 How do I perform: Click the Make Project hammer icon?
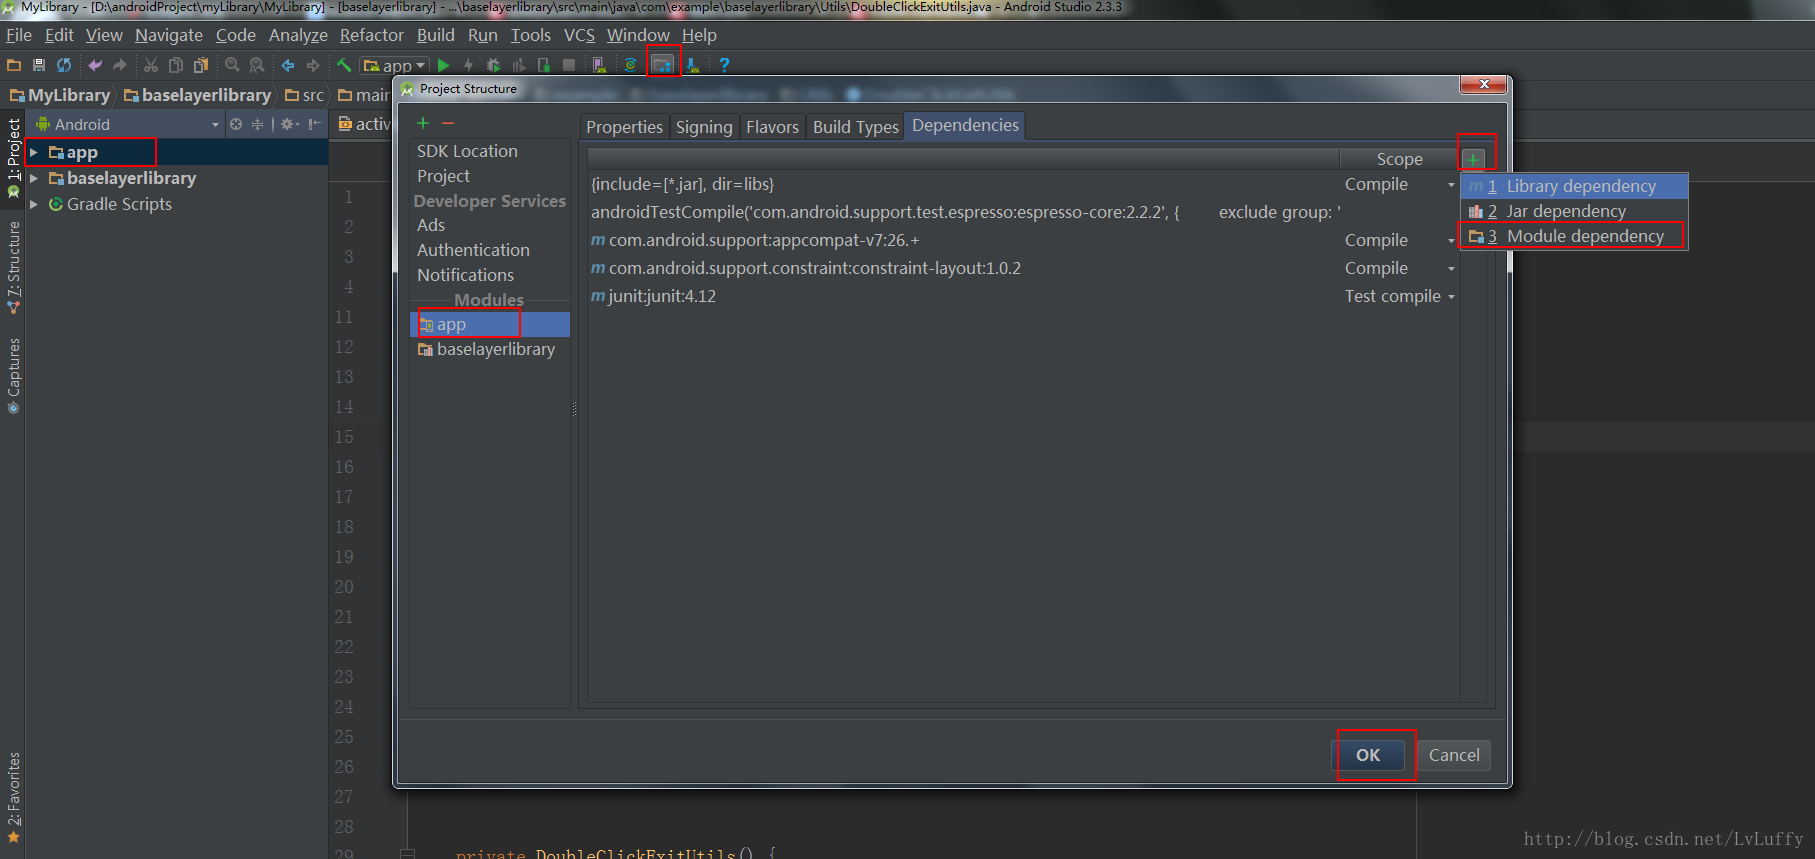coord(344,65)
